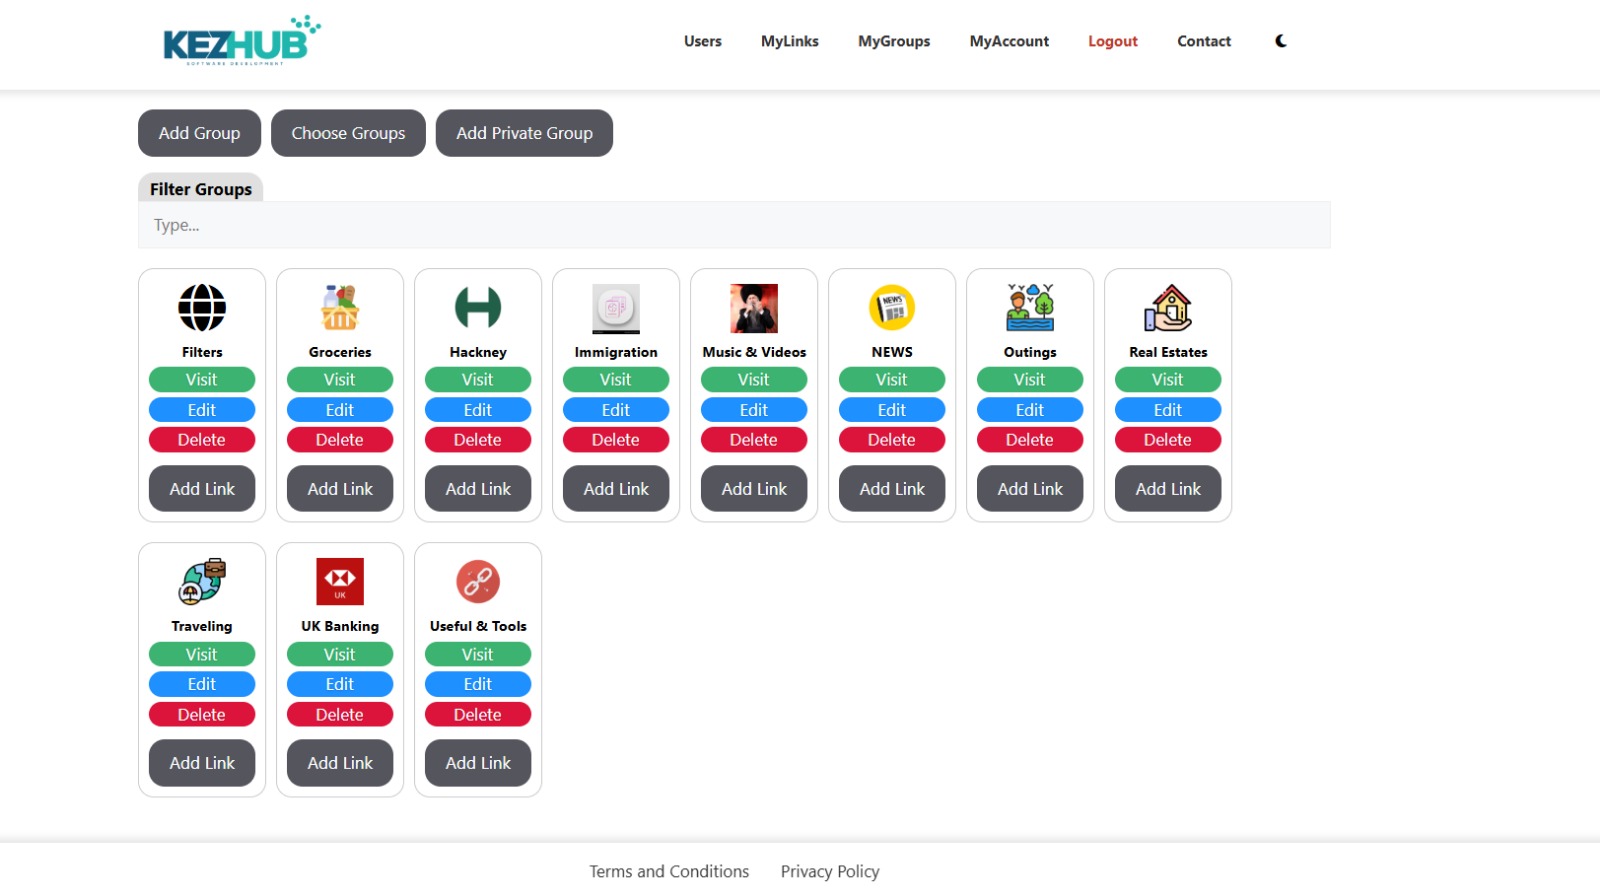Click the Hackney H logo icon
The image size is (1600, 896).
point(478,307)
